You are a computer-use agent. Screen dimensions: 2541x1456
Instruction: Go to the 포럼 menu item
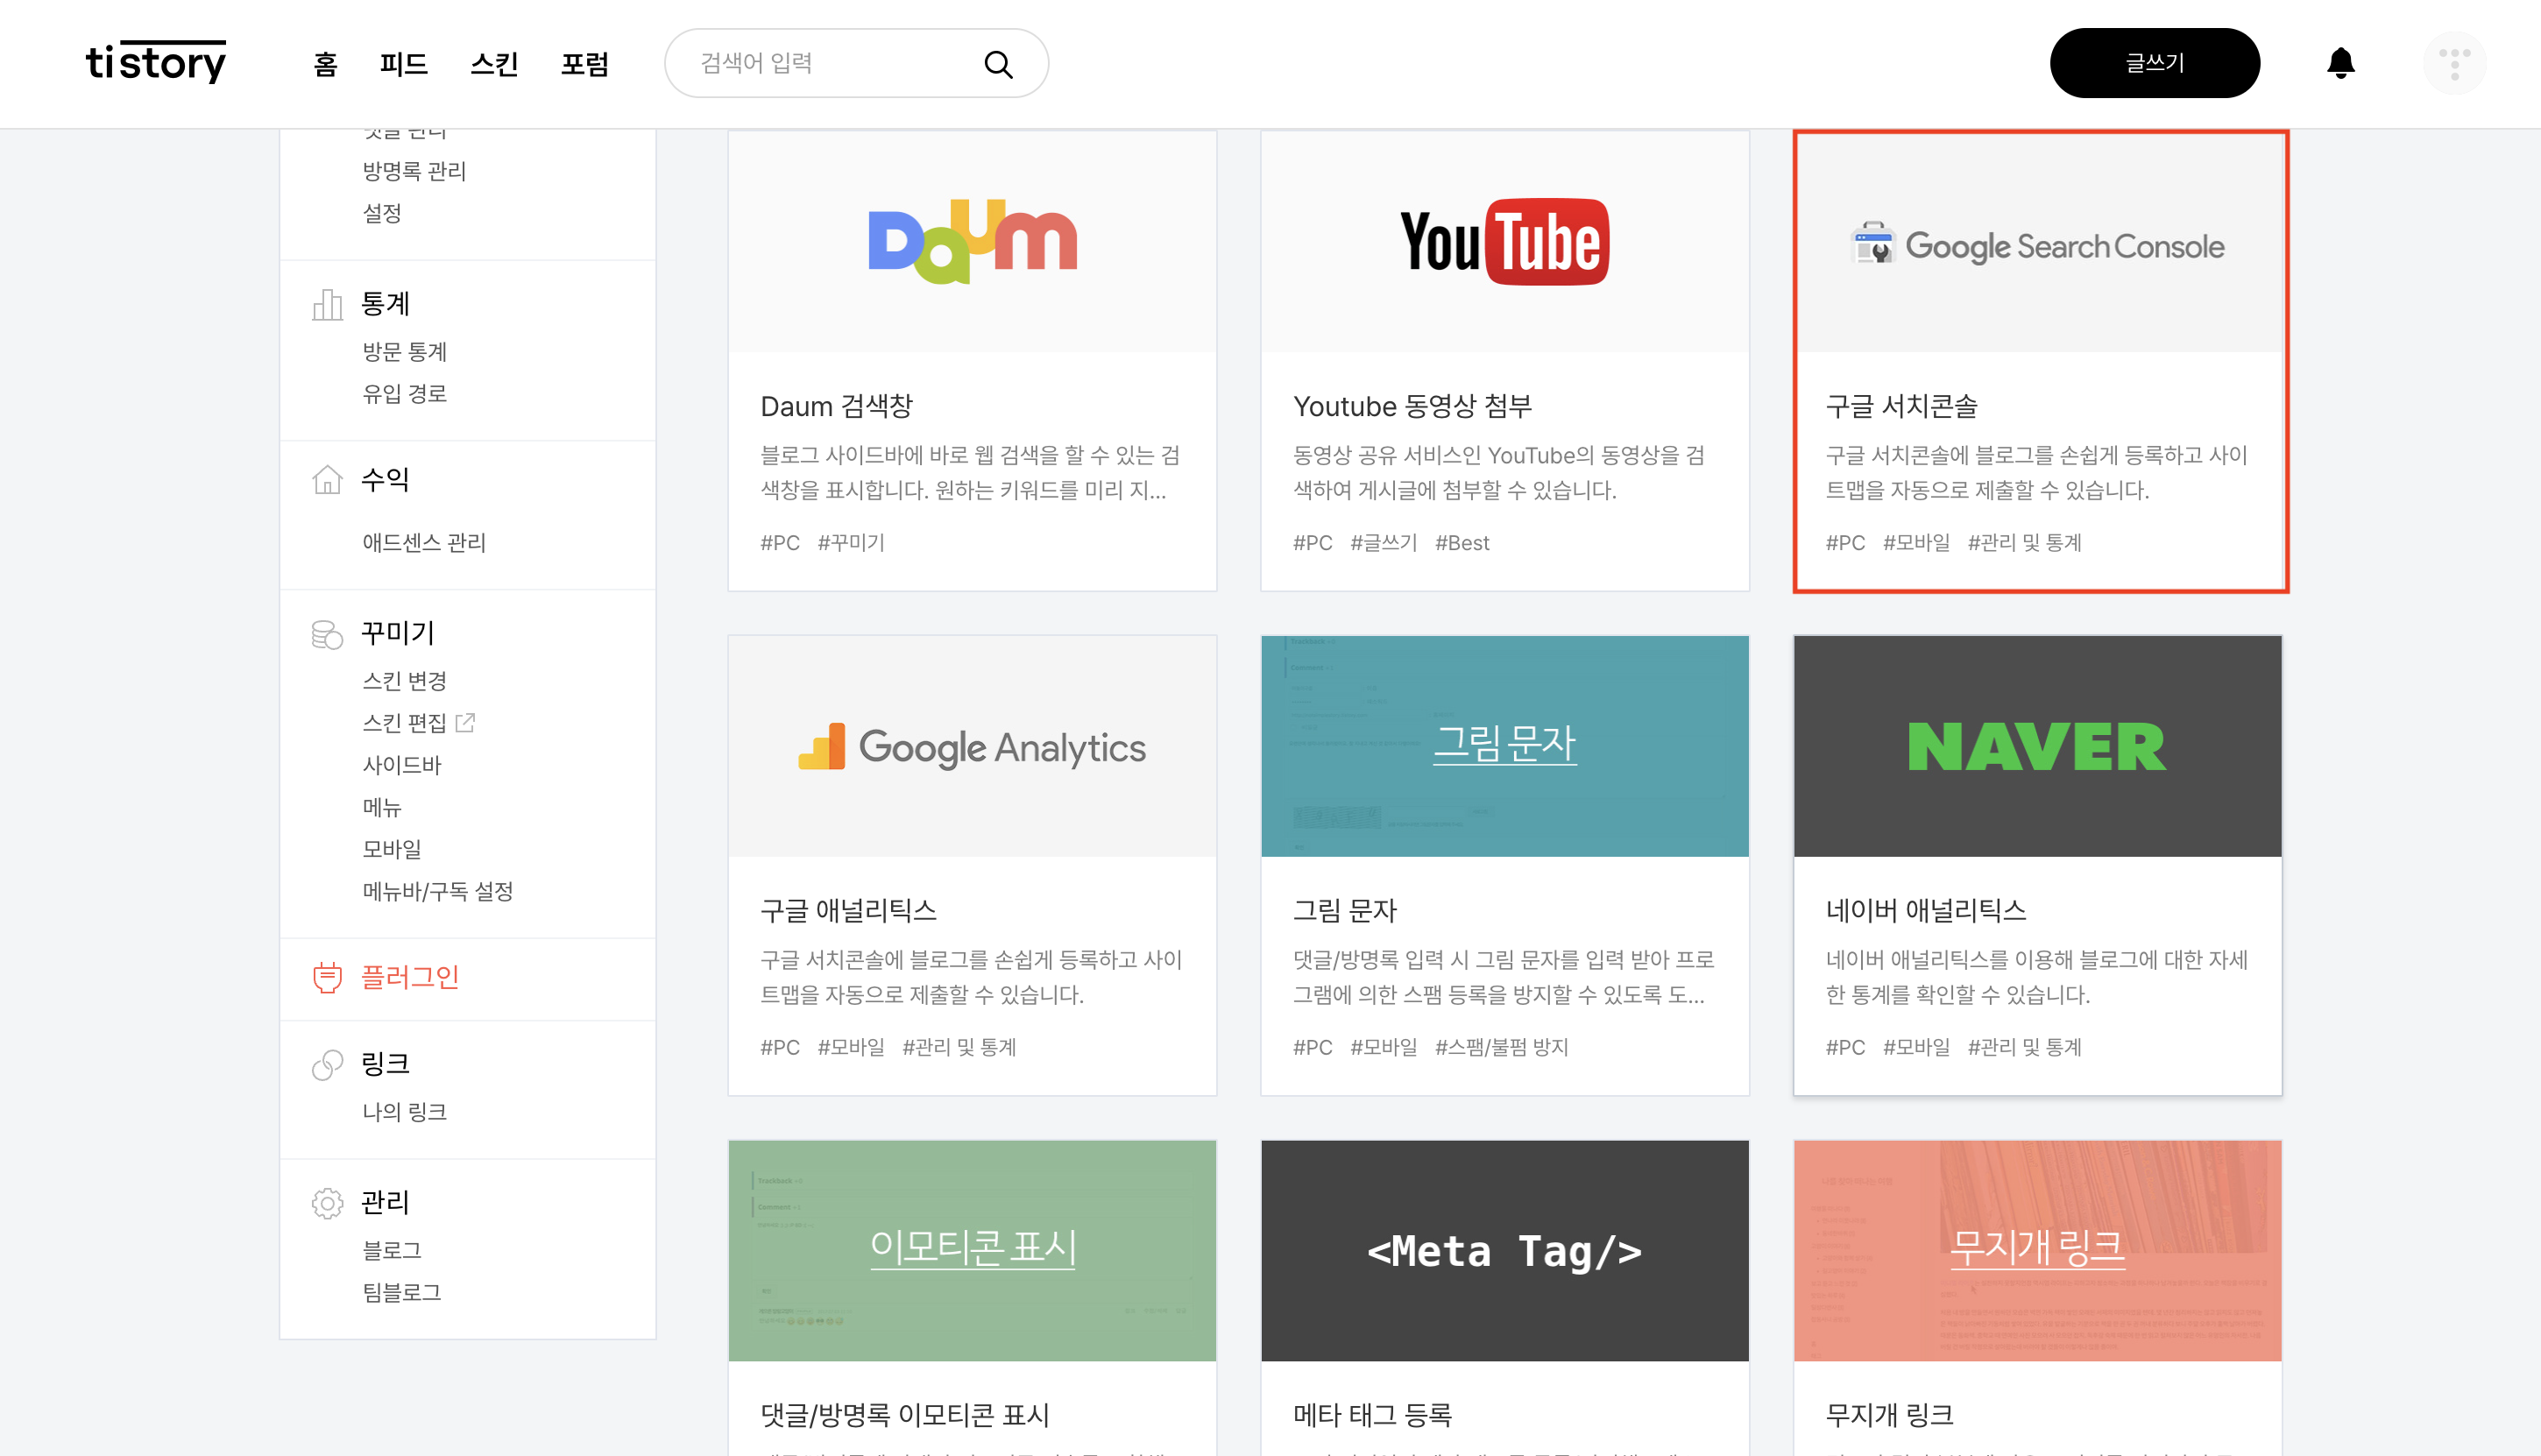pos(584,64)
